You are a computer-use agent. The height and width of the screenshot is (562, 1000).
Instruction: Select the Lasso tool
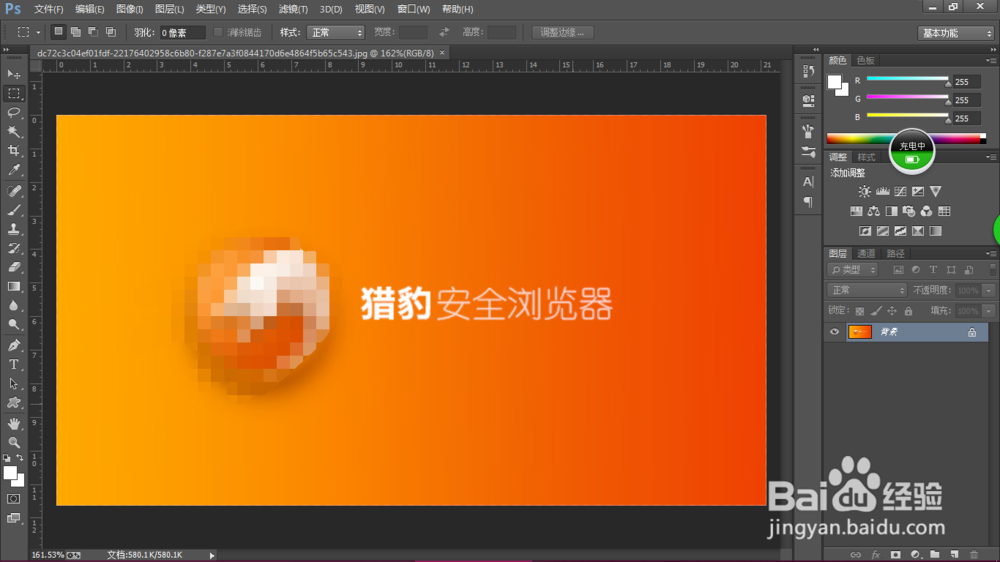click(x=13, y=113)
